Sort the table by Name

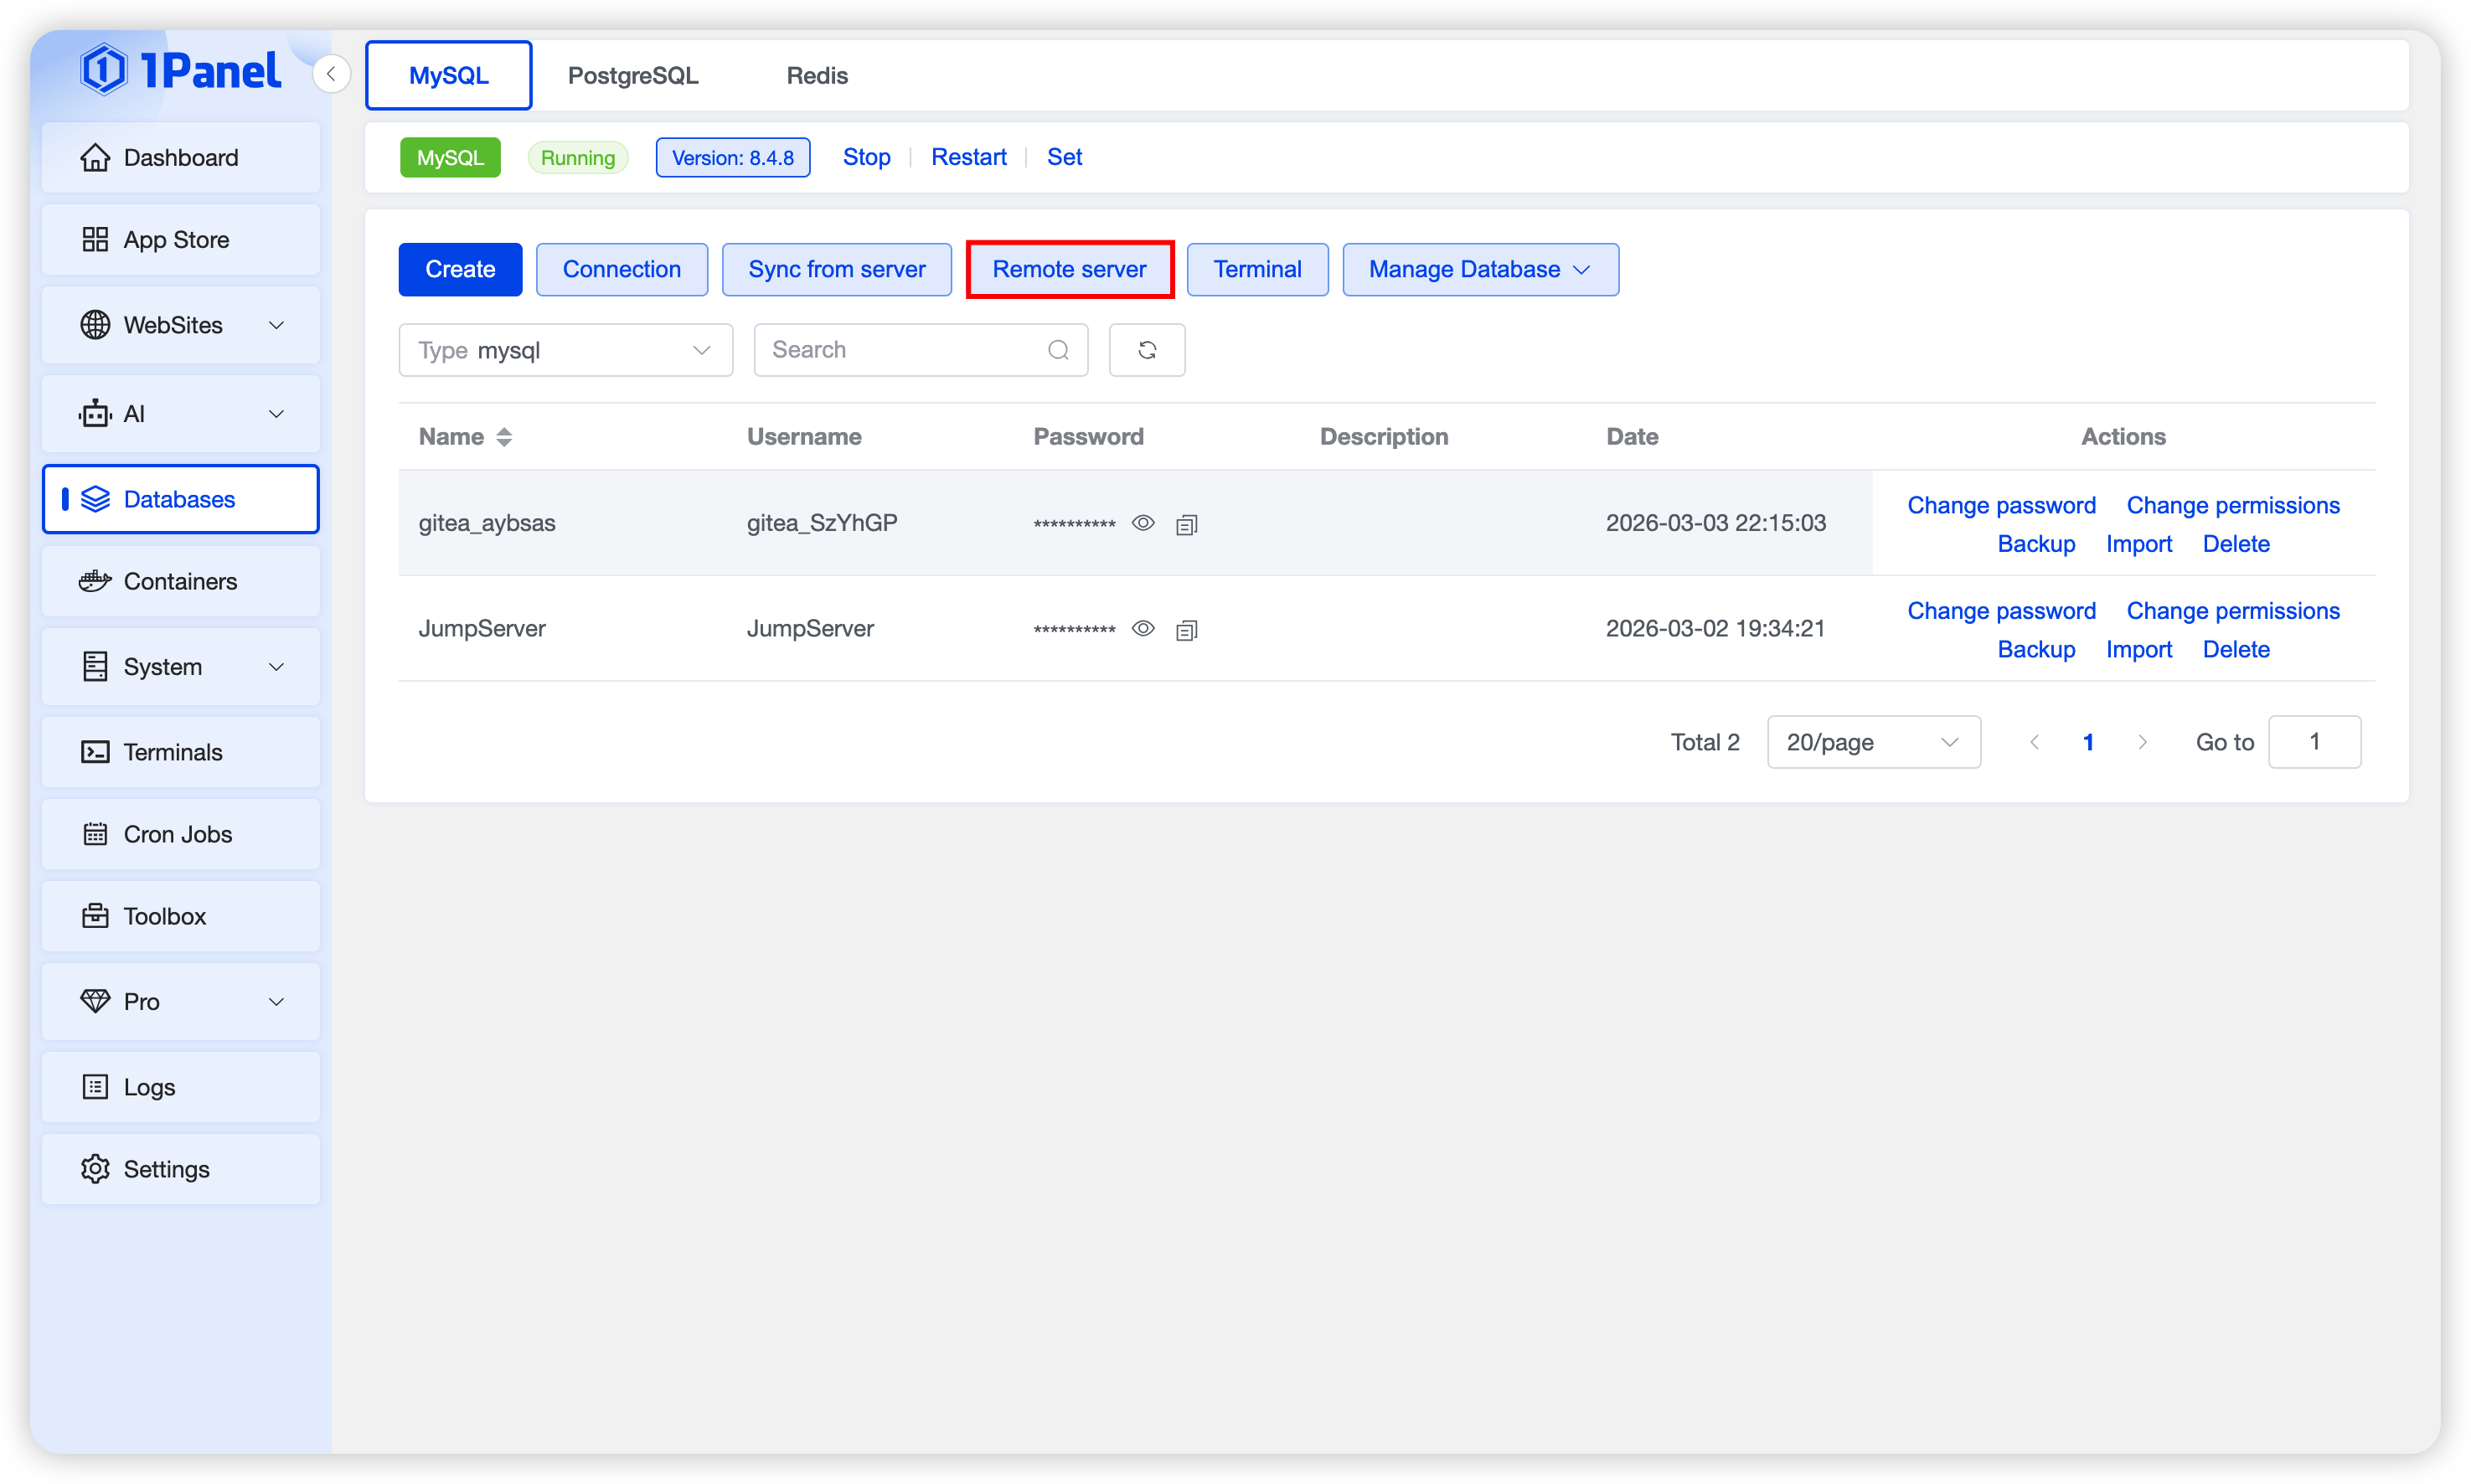(504, 437)
